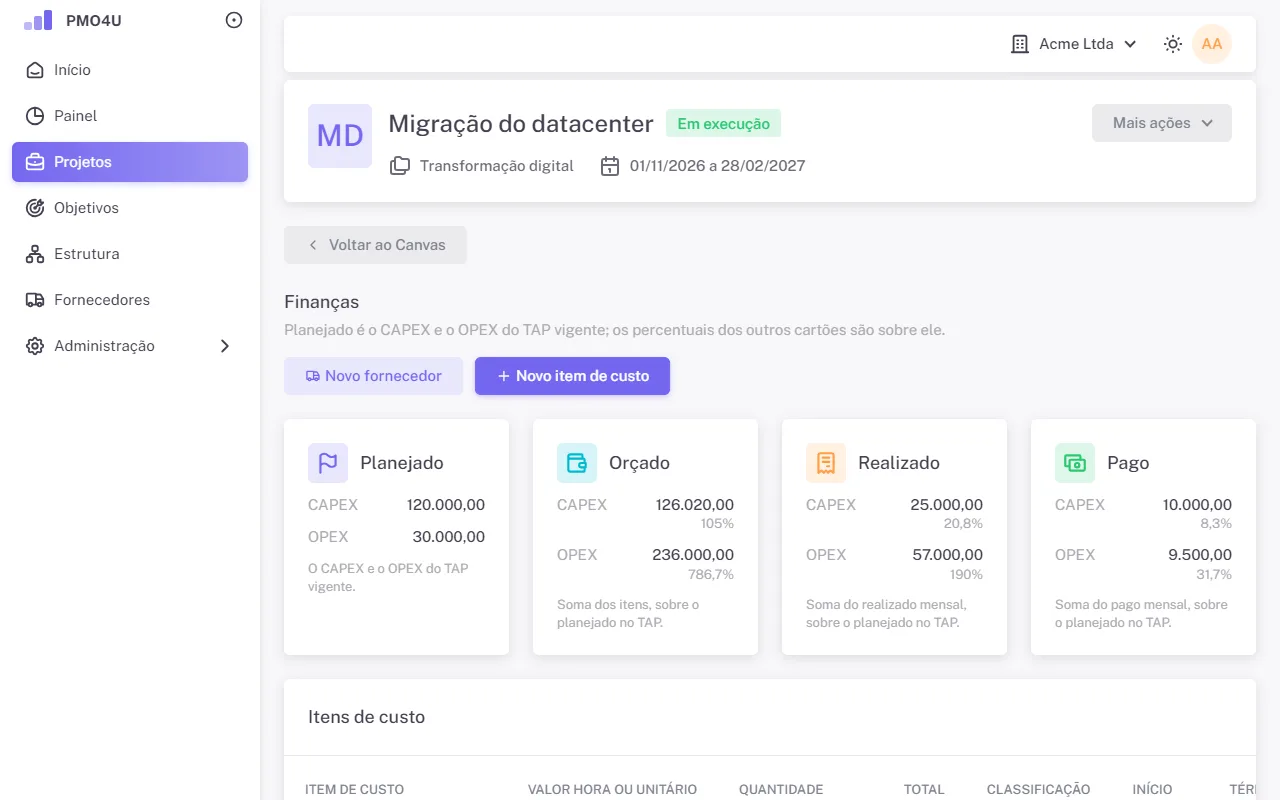Click the Itens de custo heading
The width and height of the screenshot is (1280, 800).
366,717
